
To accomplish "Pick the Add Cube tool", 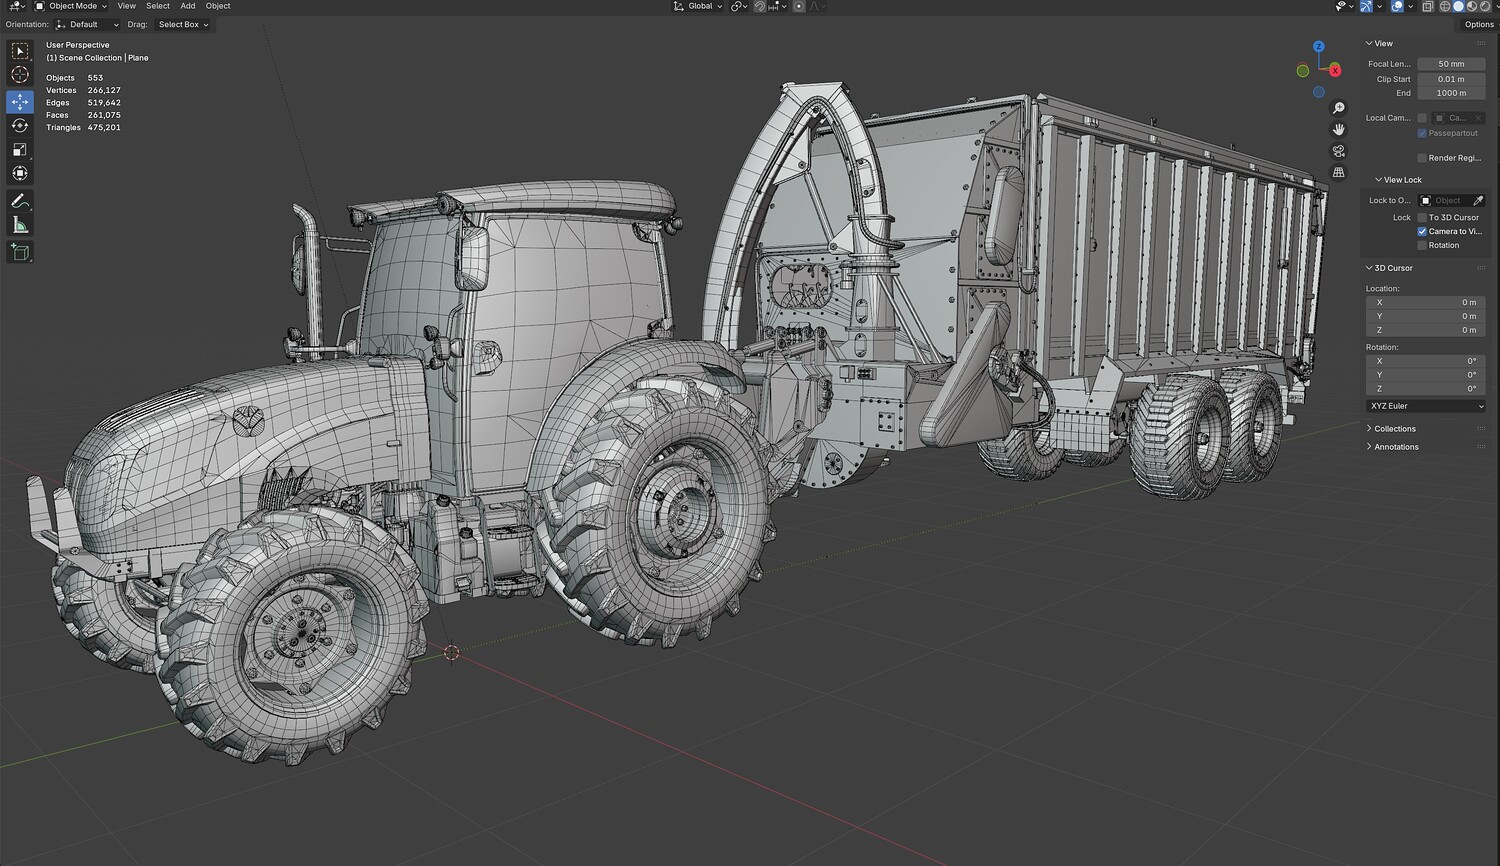I will 20,252.
